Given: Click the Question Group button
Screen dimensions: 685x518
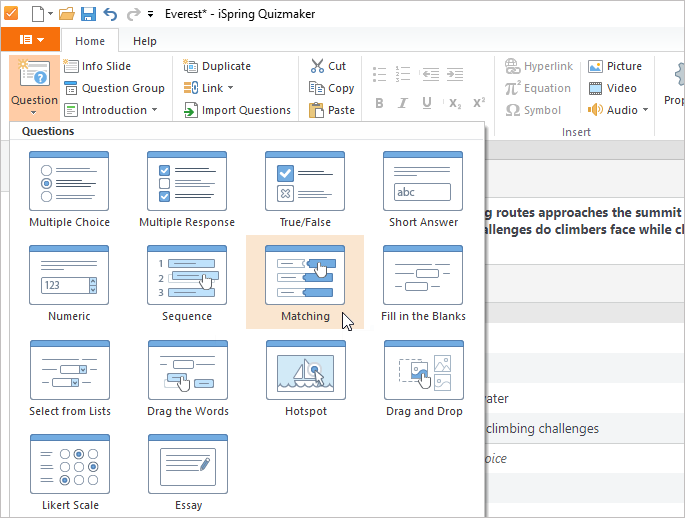Looking at the screenshot, I should click(114, 88).
